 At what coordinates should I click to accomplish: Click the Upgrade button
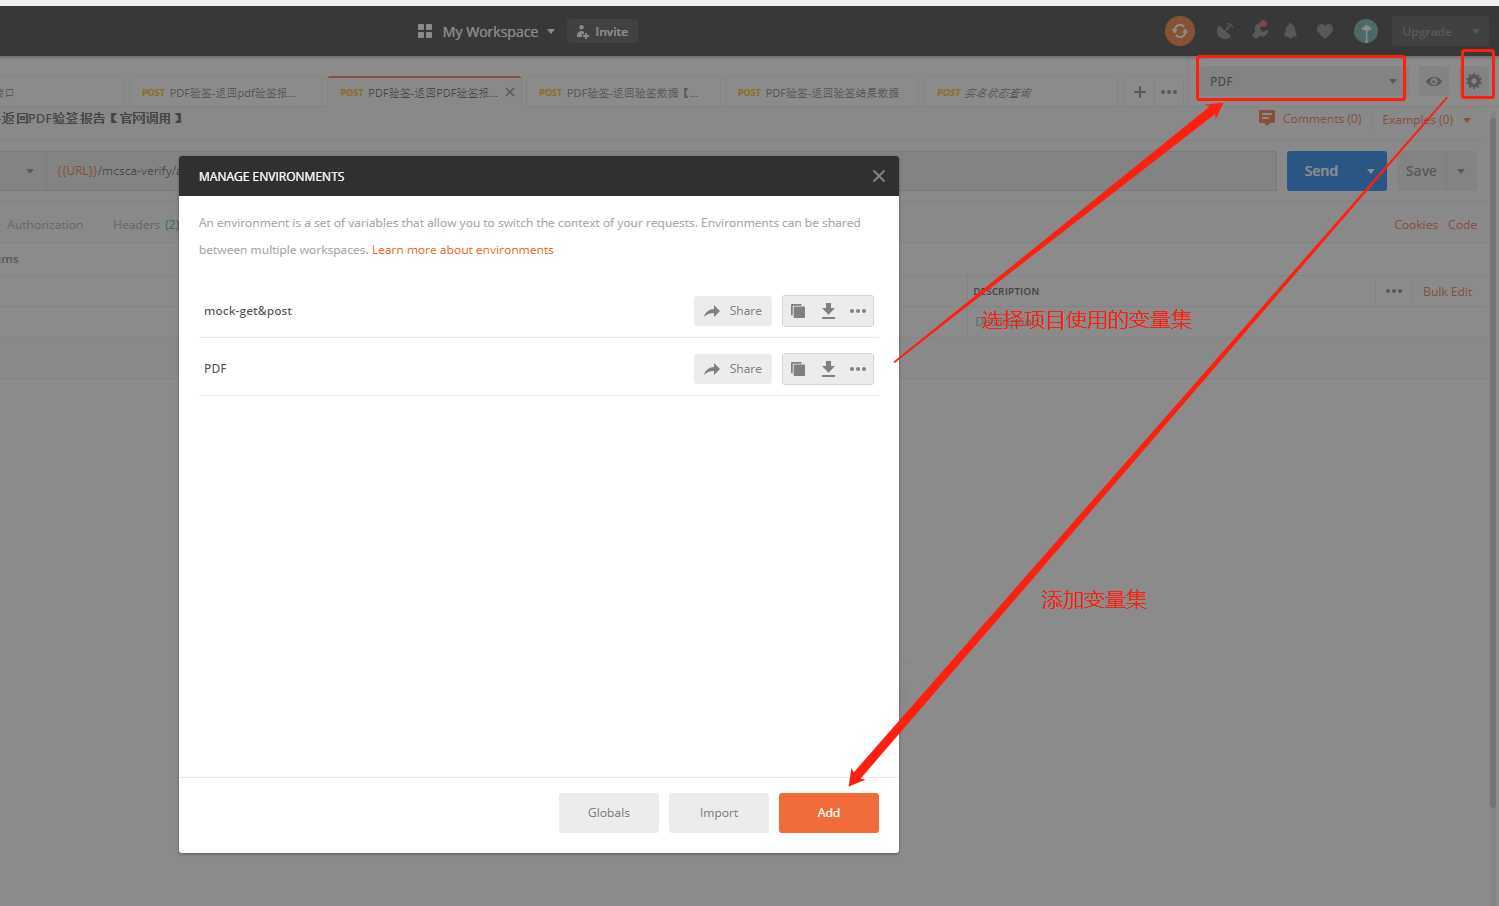click(x=1427, y=31)
